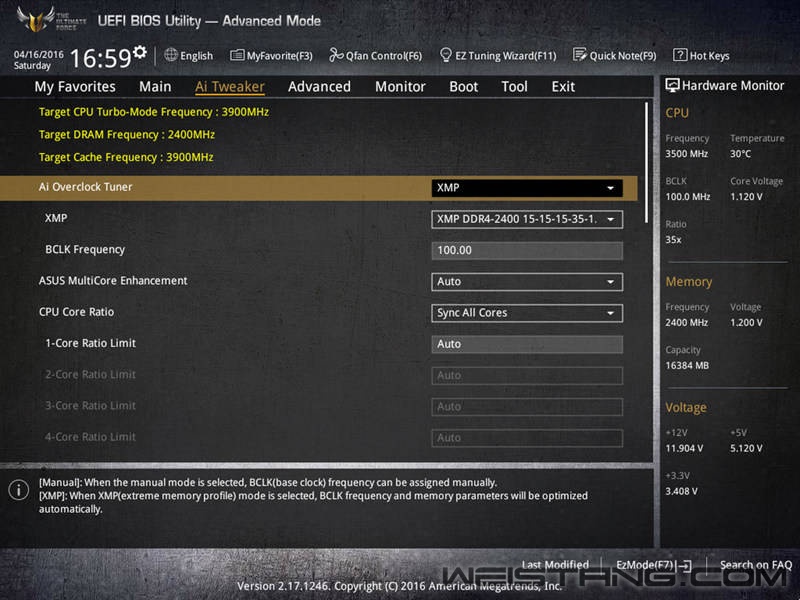Click the +5V reading 5.120 V

746,448
